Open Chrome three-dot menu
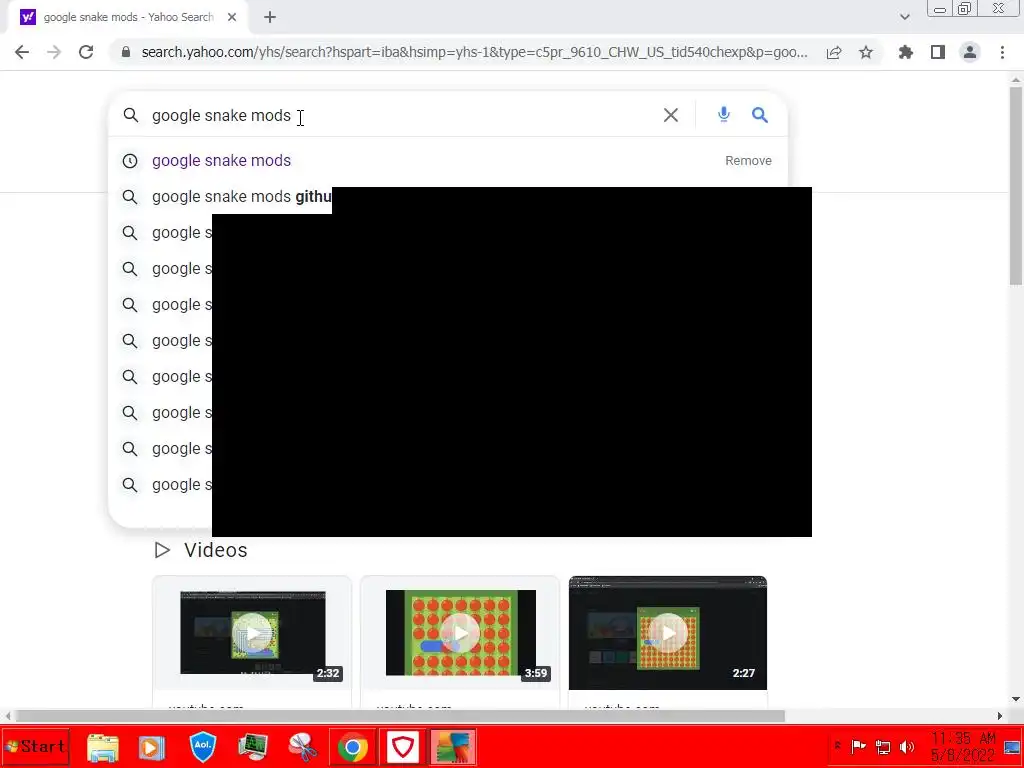 point(1002,52)
